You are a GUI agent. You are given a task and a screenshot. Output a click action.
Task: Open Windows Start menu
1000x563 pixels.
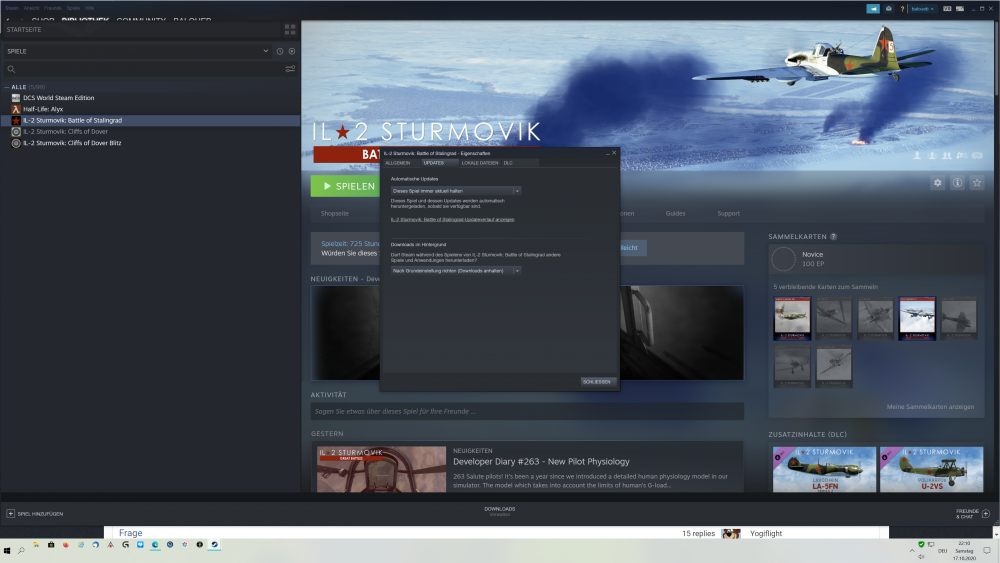coord(7,550)
